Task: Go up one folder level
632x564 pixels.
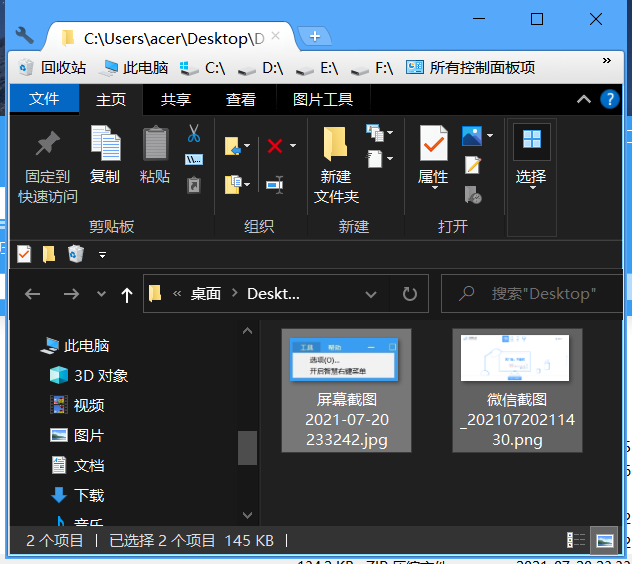Action: pos(127,295)
